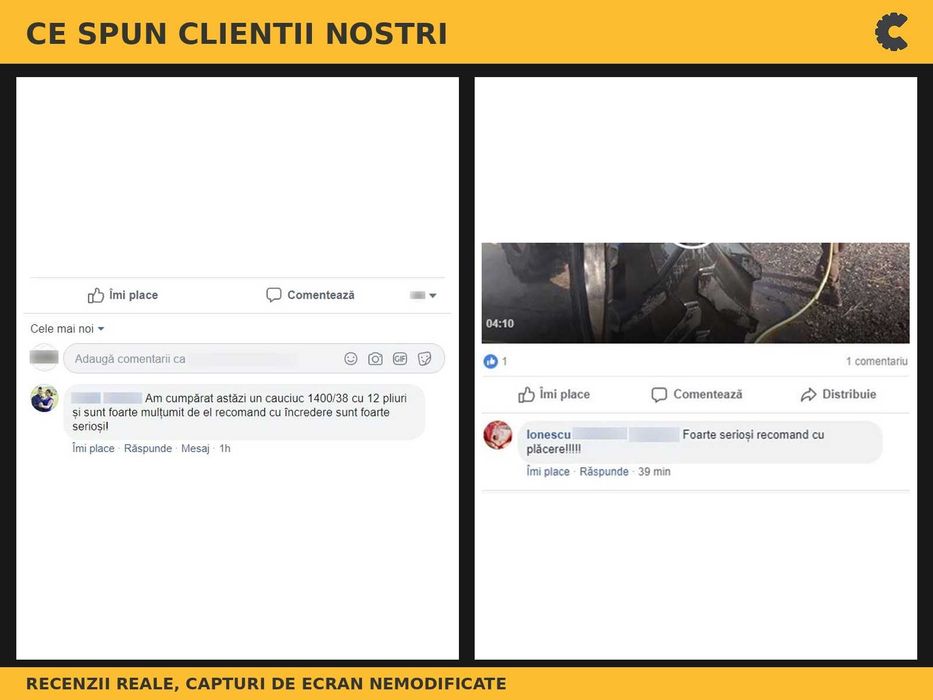
Task: Click the Comentează label in the right post
Action: click(x=708, y=394)
